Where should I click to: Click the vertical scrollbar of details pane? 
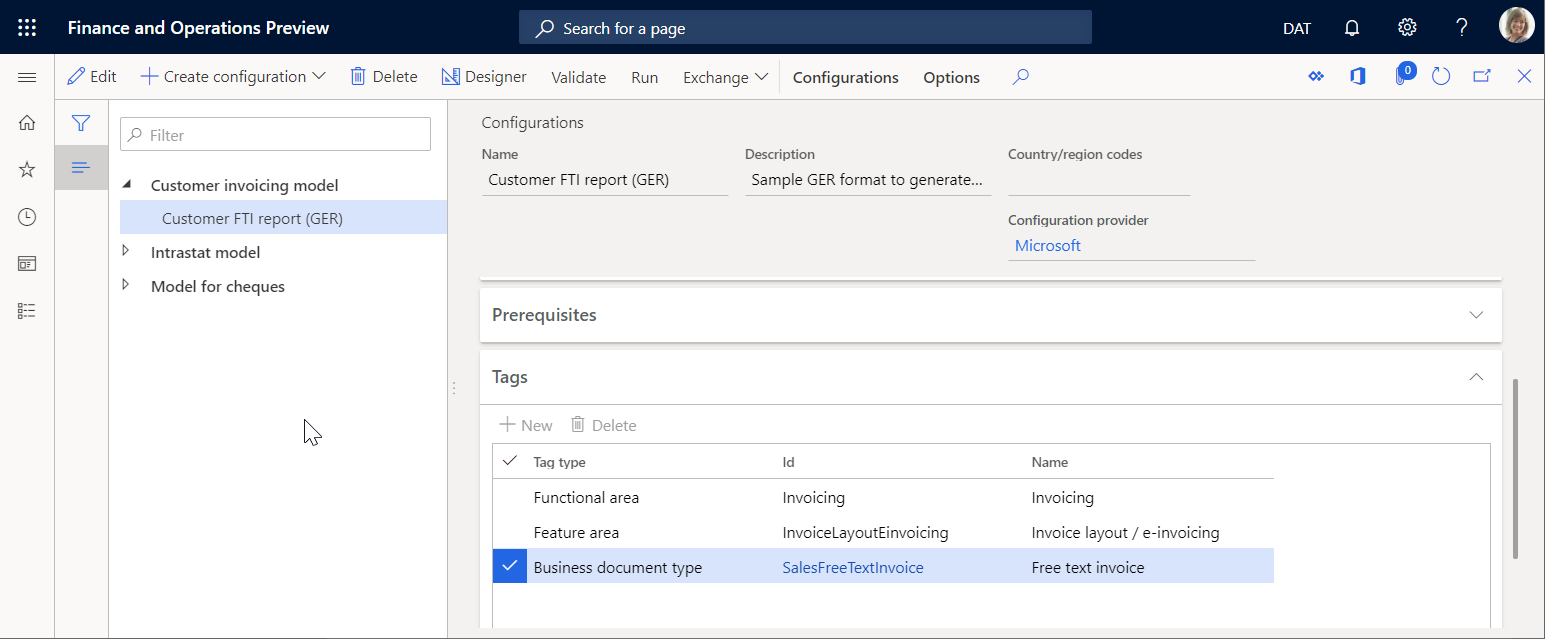click(1516, 468)
